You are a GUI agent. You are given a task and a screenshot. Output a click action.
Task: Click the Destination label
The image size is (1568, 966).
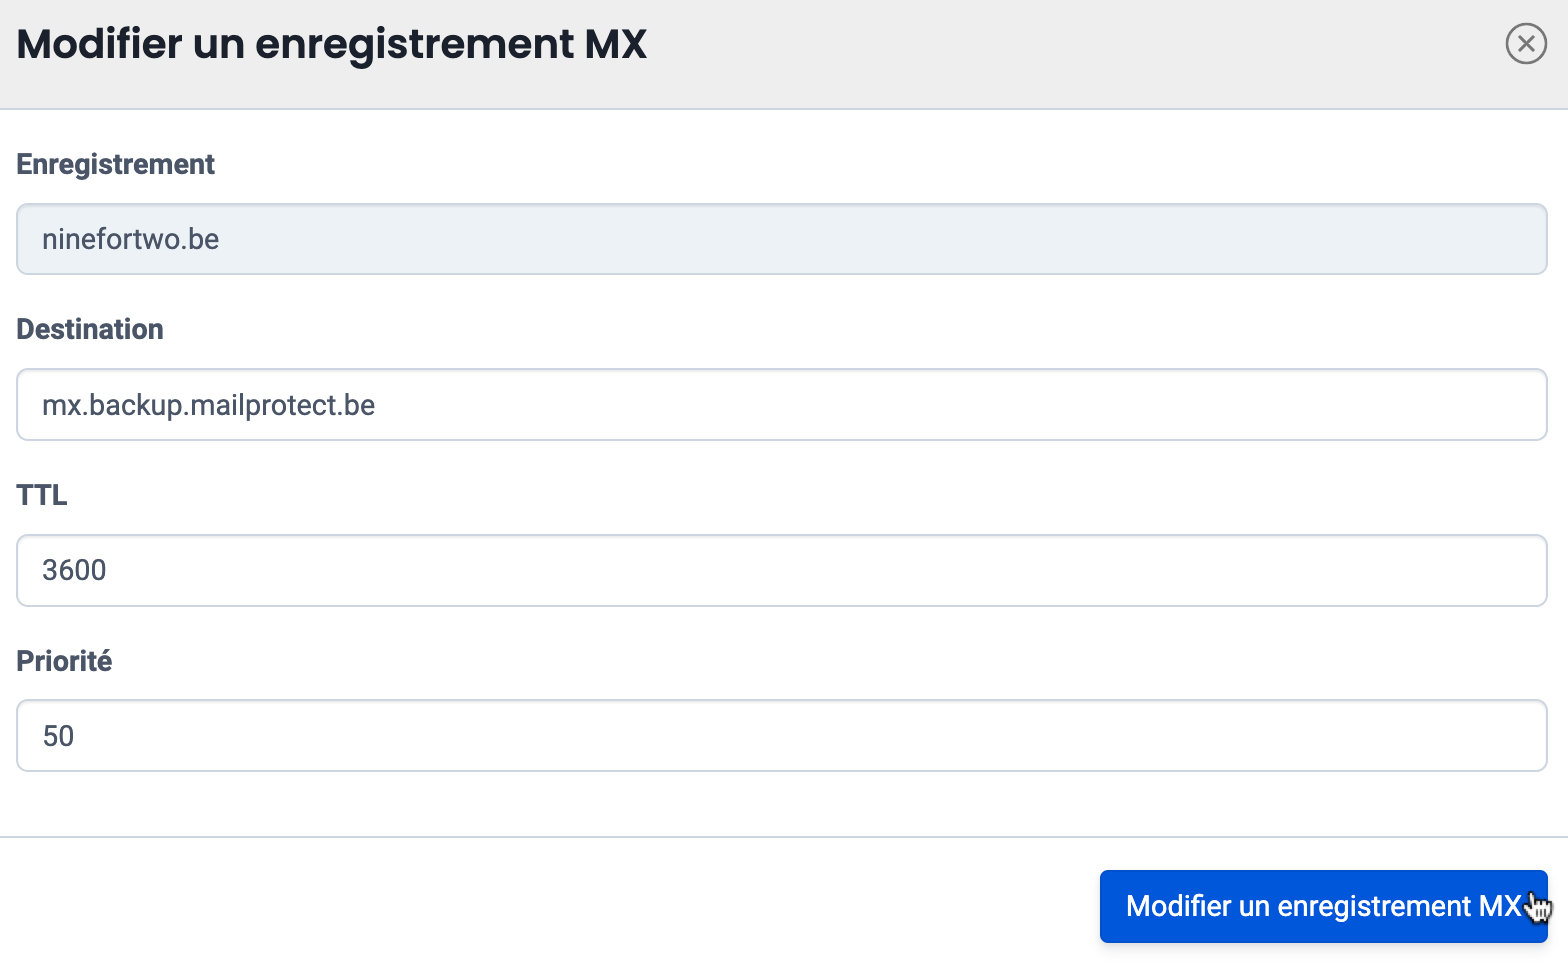pyautogui.click(x=90, y=329)
